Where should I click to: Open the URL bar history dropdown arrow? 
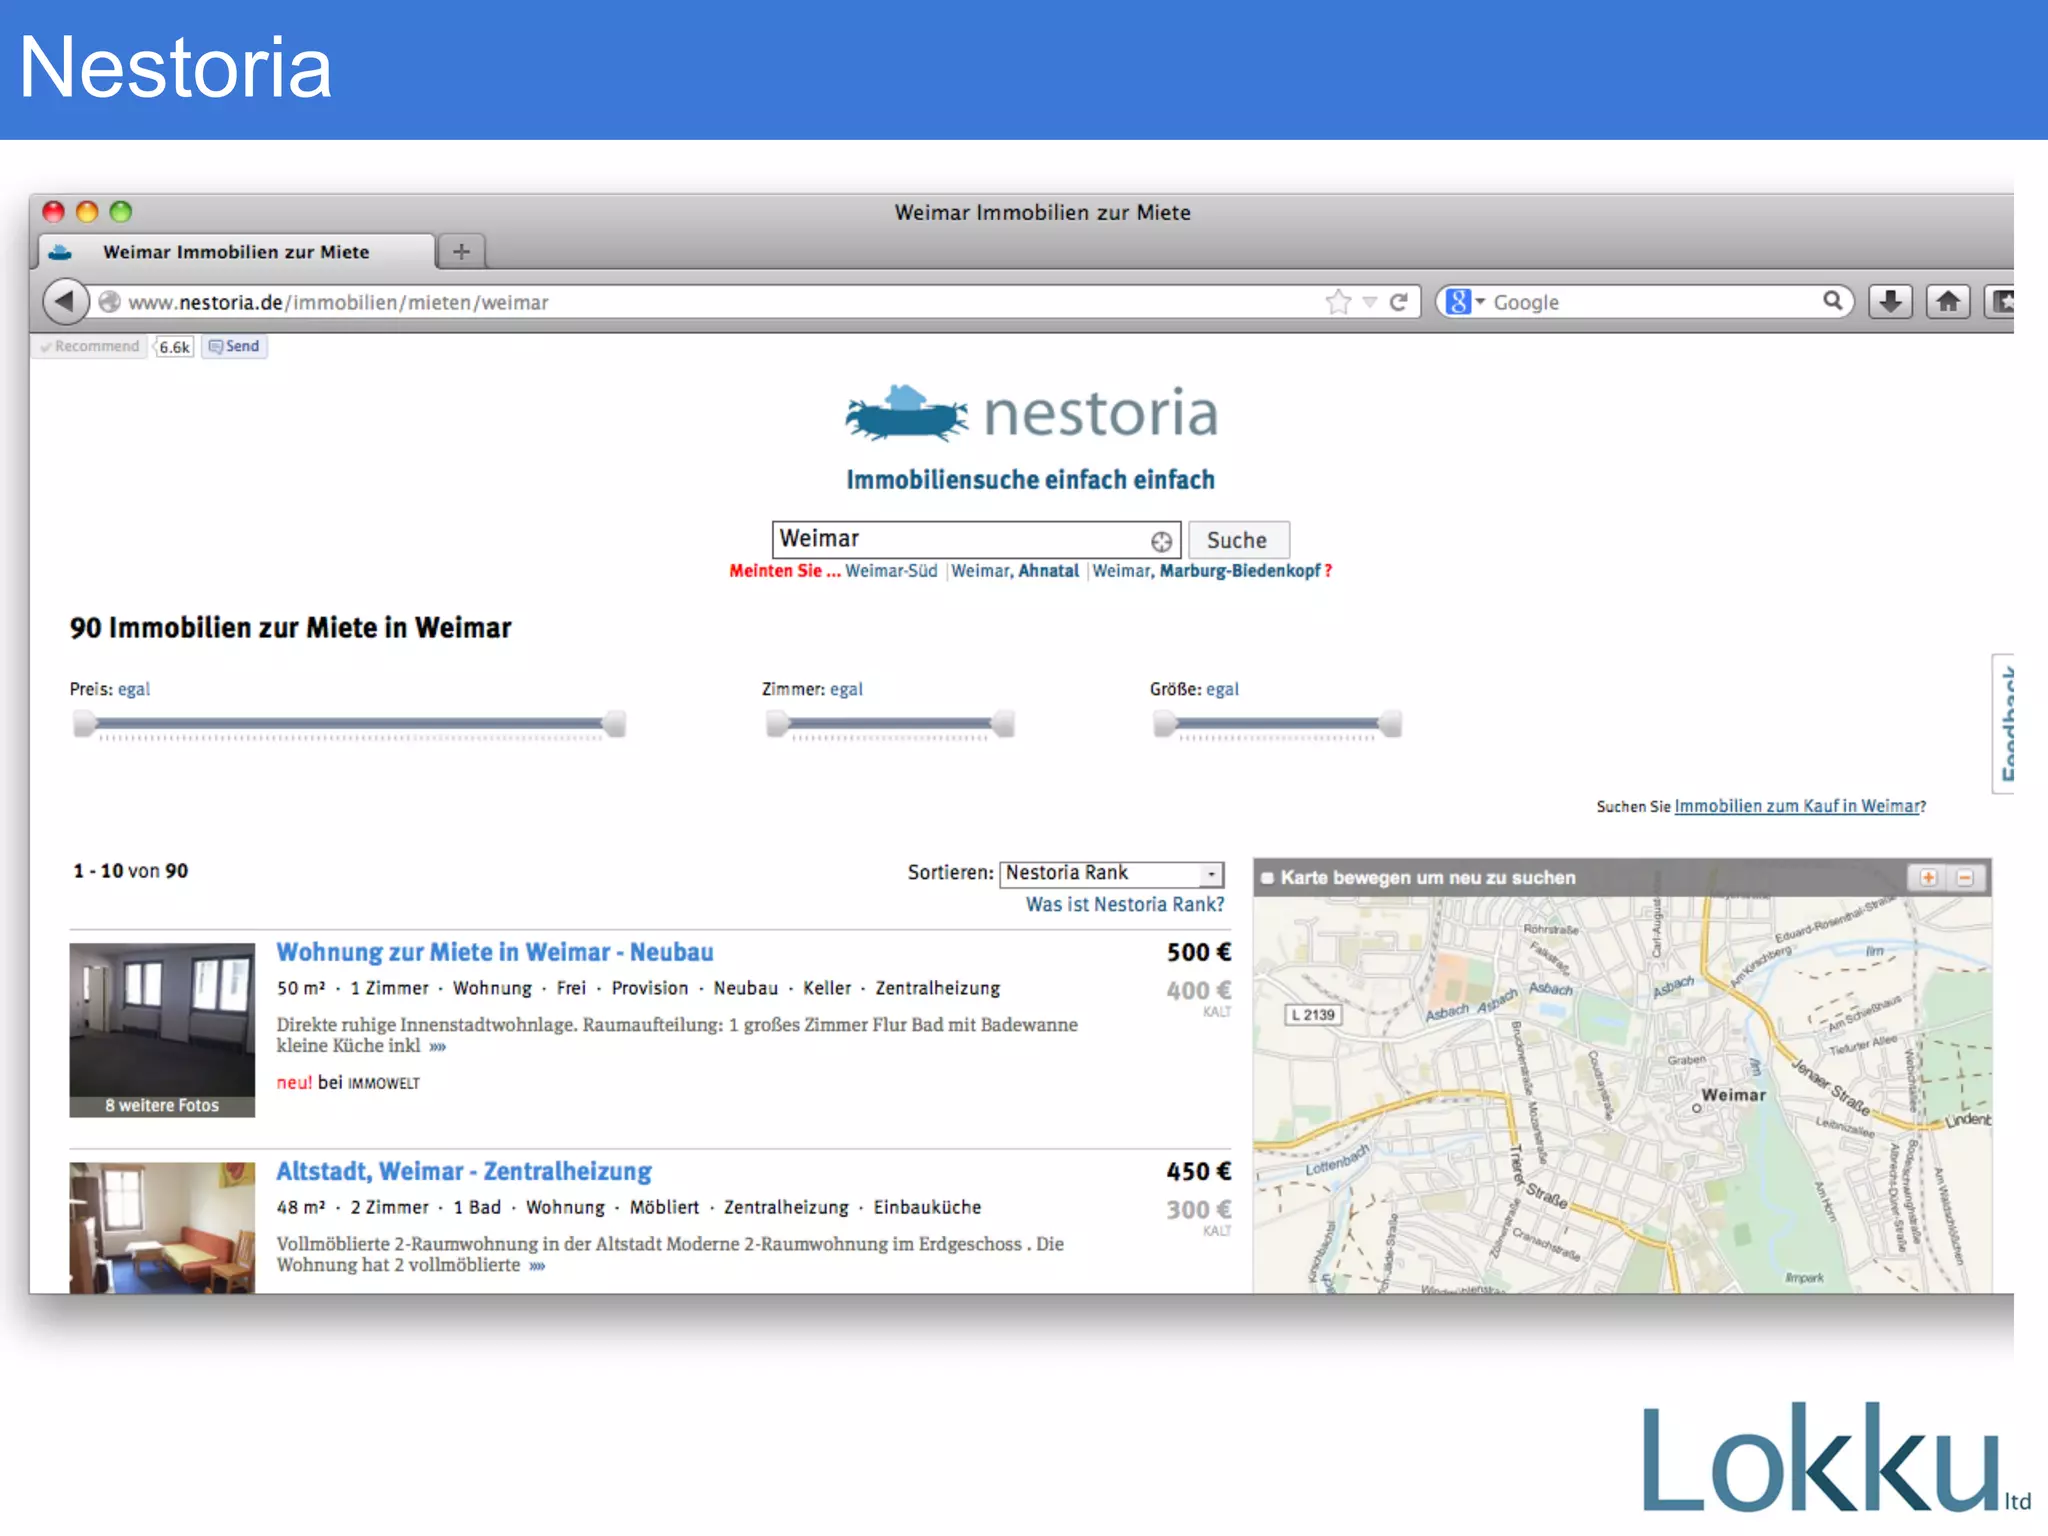coord(1370,301)
